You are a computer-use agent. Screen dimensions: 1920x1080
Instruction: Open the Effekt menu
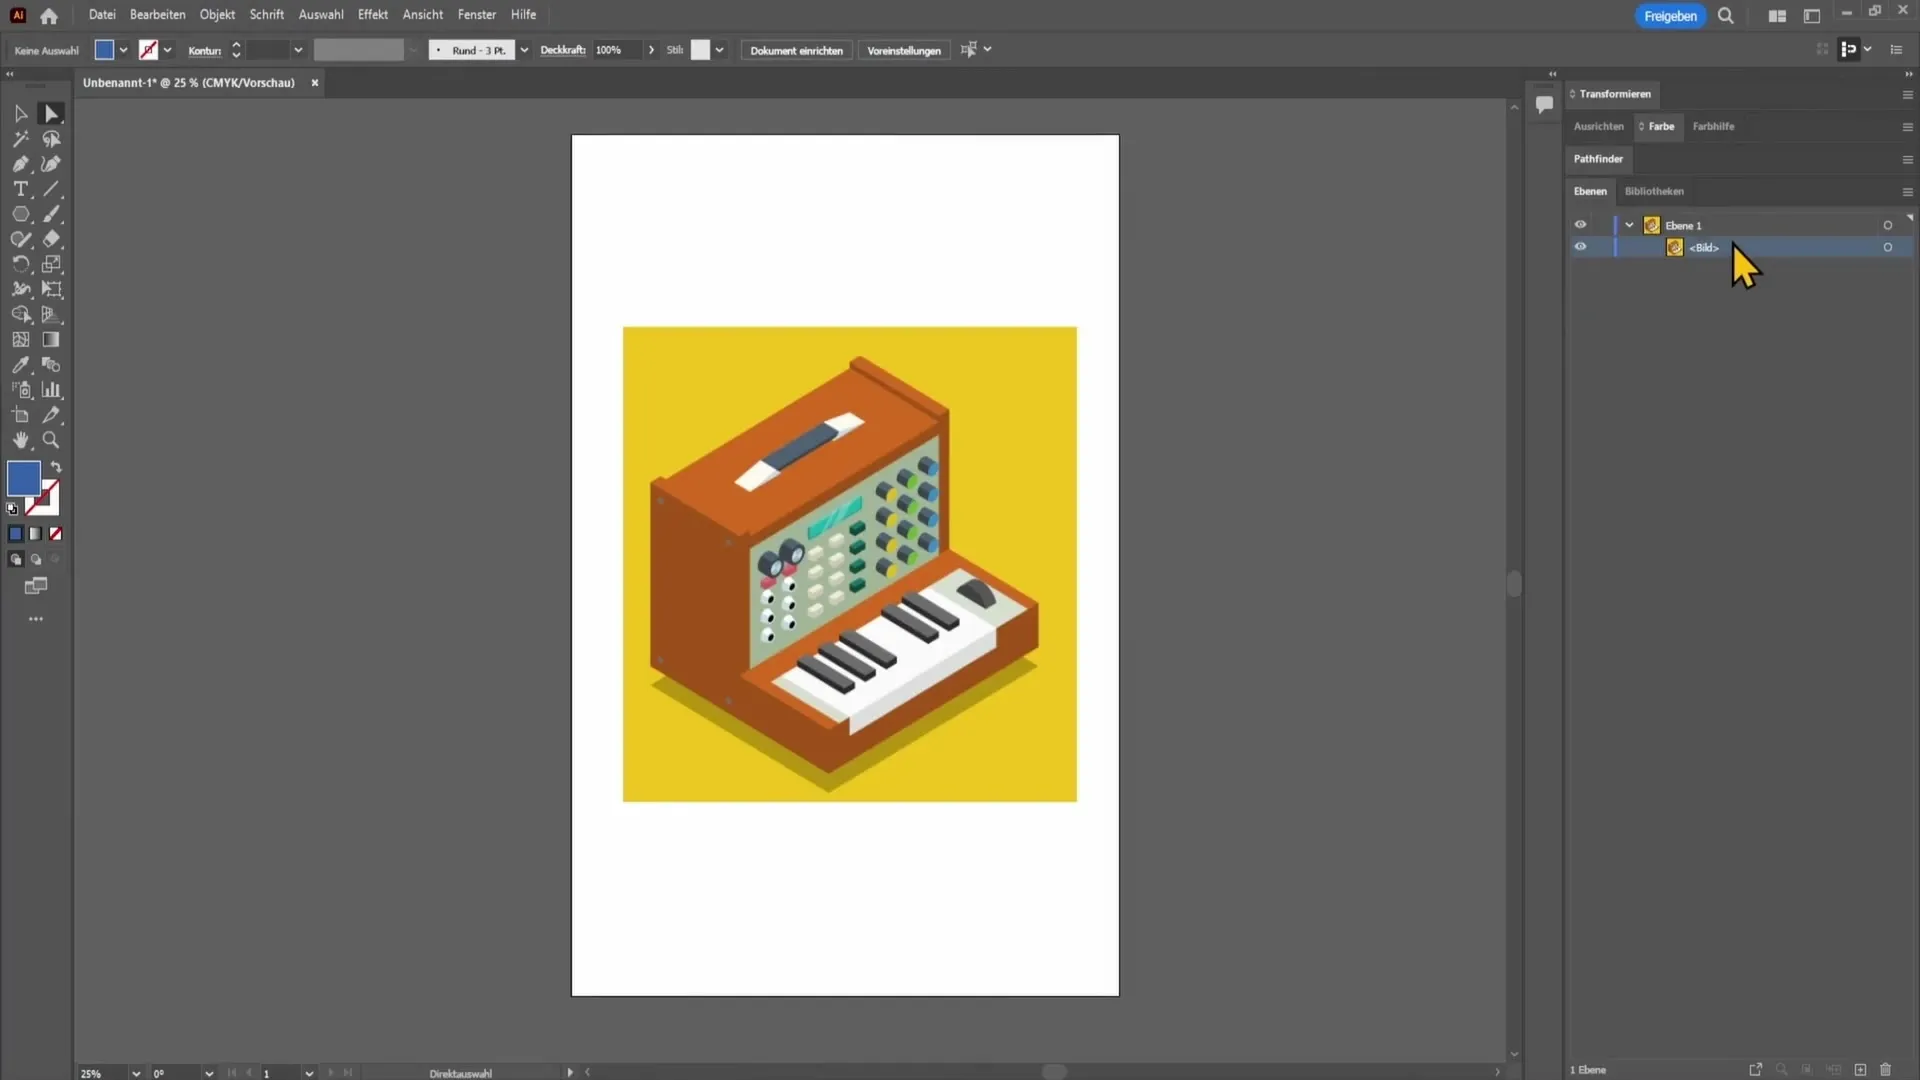[373, 15]
